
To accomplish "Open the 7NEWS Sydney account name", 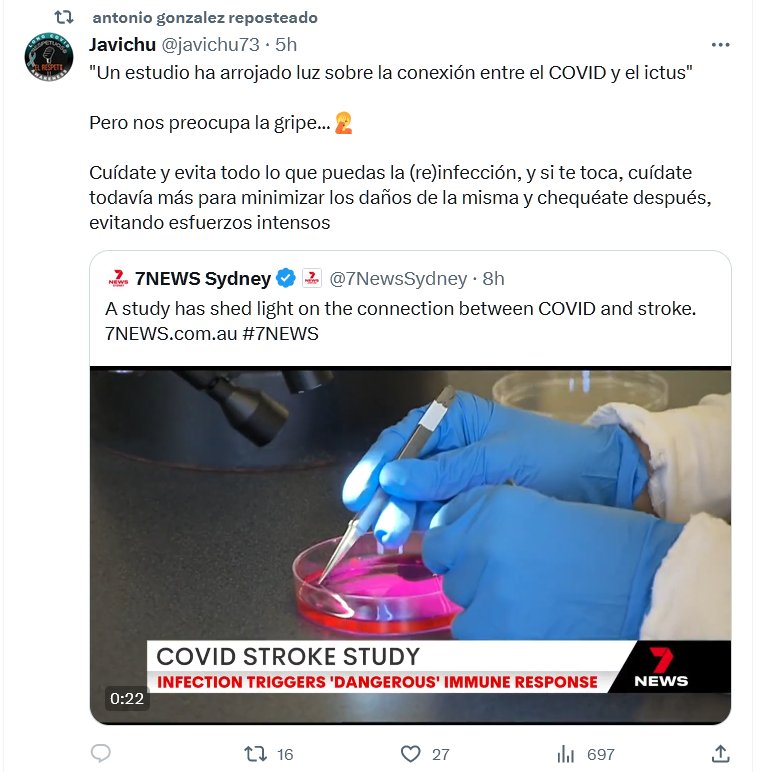I will [x=203, y=279].
